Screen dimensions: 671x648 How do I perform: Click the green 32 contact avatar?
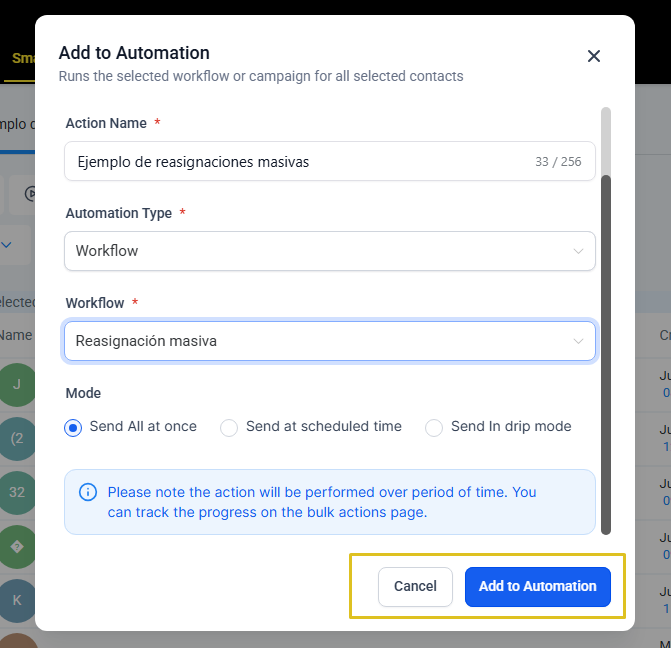(x=17, y=492)
